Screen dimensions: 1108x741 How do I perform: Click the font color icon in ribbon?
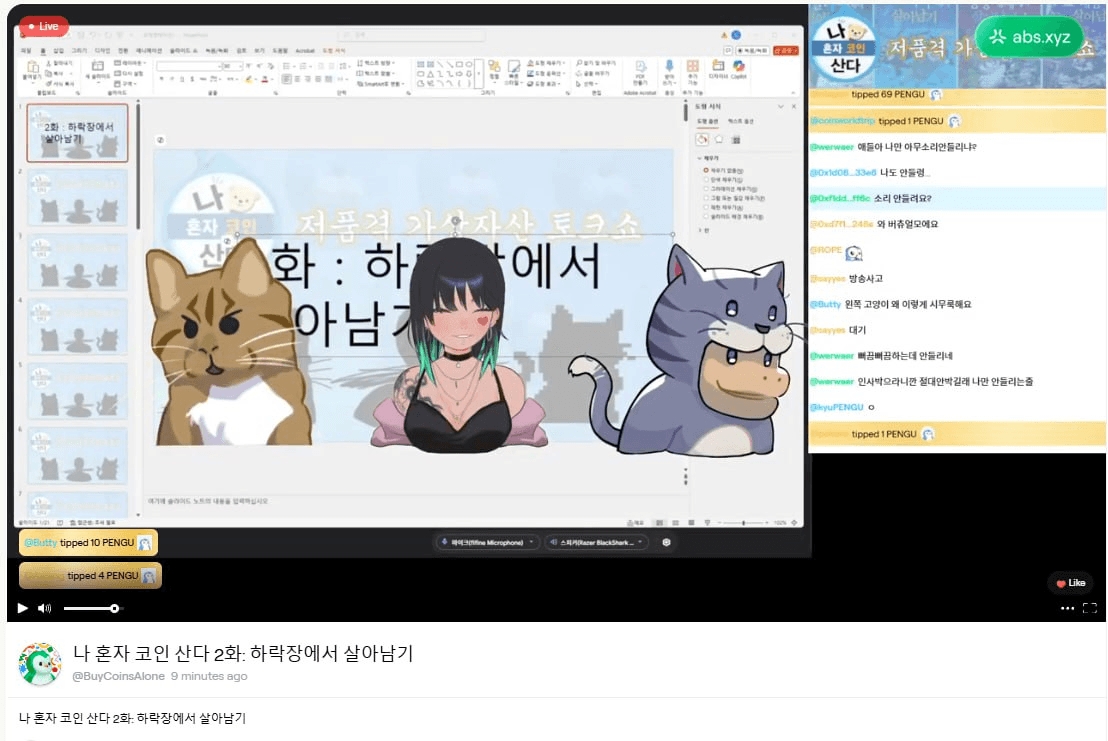pos(265,79)
